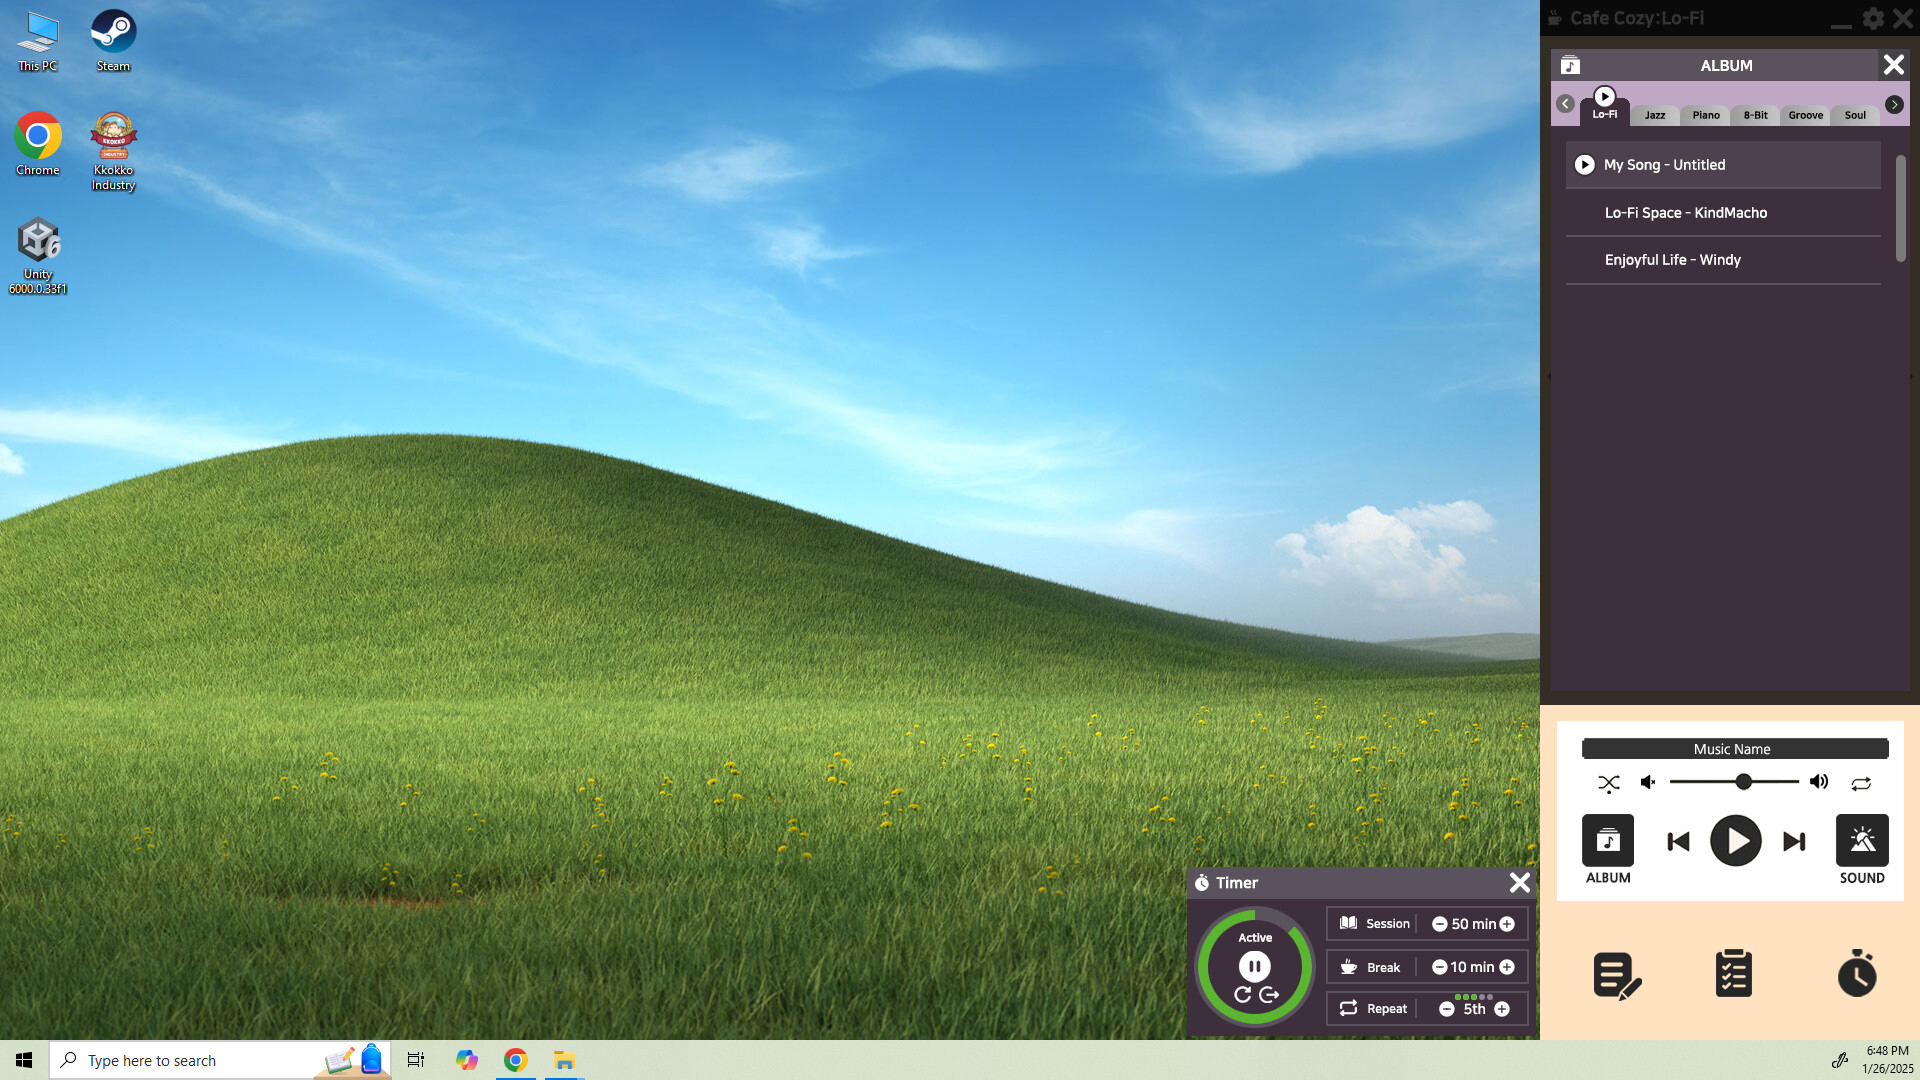Click the Break coffee cup icon
Image resolution: width=1920 pixels, height=1080 pixels.
[x=1348, y=967]
